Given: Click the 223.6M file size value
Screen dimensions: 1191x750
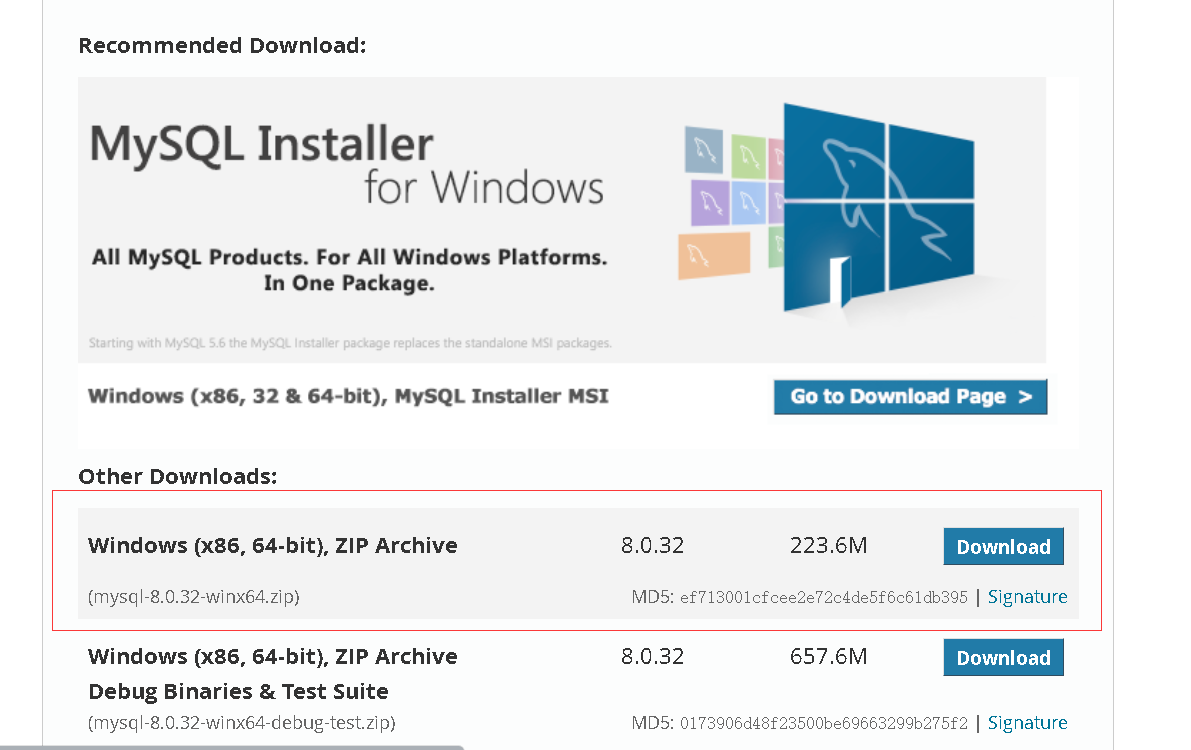Looking at the screenshot, I should pos(828,546).
